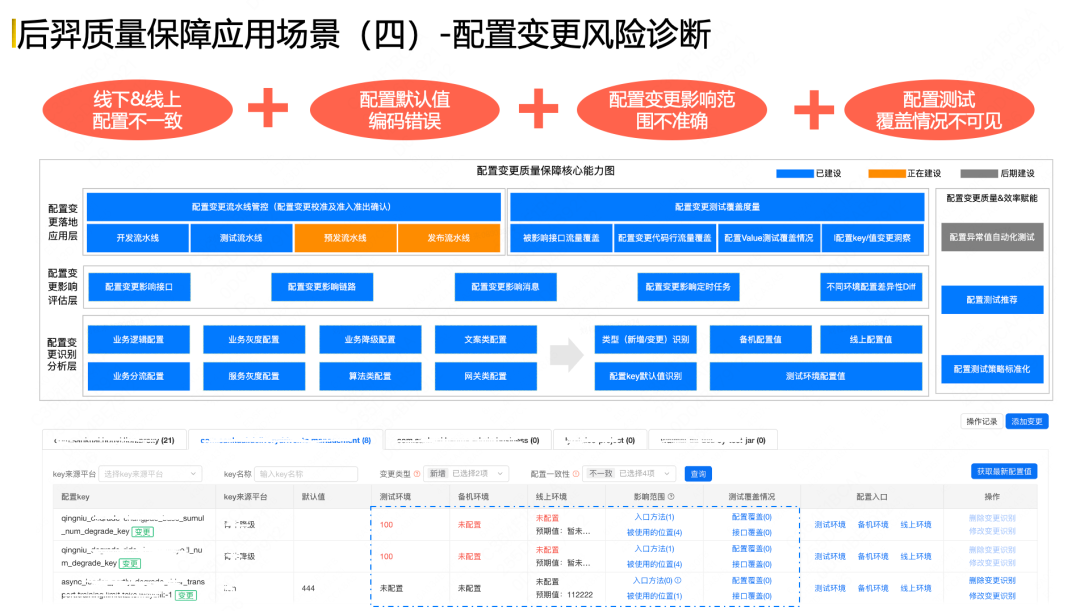Image resolution: width=1080 pixels, height=611 pixels.
Task: Open the 被使用的位置(1) link
Action: pos(654,596)
